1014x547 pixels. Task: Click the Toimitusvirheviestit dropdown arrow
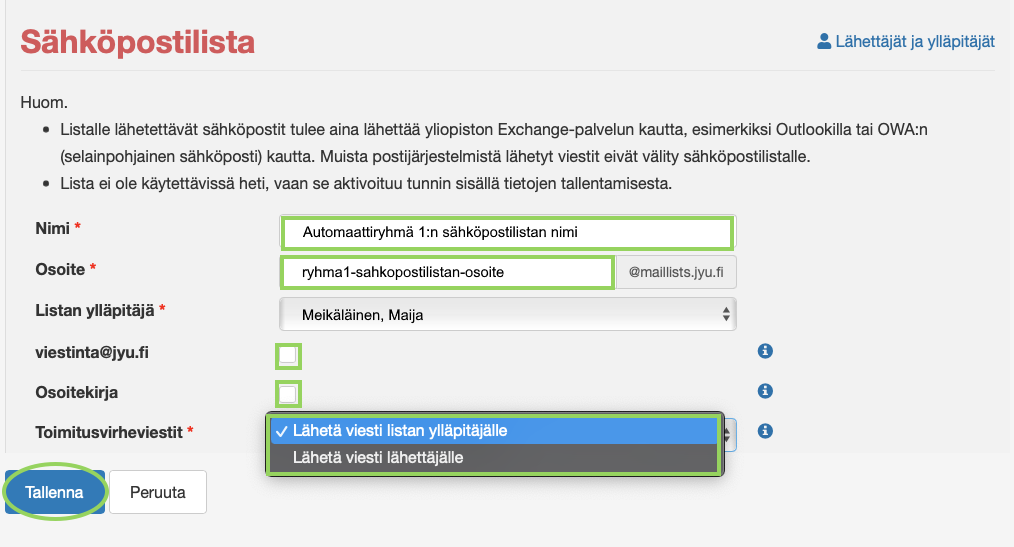coord(729,432)
